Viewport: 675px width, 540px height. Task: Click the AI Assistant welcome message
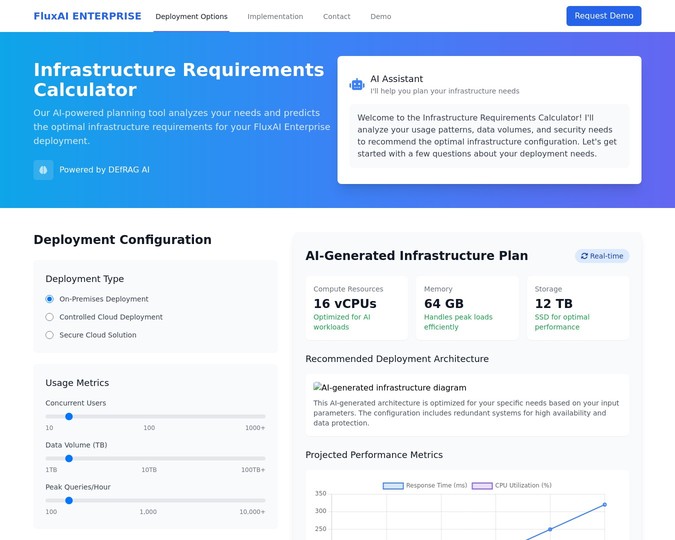tap(489, 136)
